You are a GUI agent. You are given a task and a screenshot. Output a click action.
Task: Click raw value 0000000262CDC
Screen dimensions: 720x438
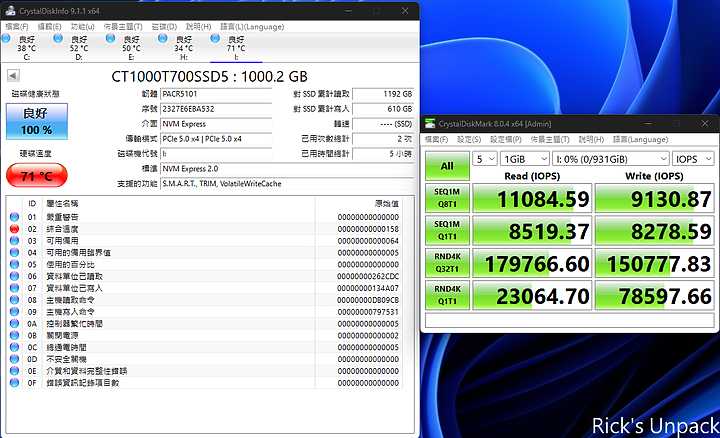pyautogui.click(x=368, y=276)
